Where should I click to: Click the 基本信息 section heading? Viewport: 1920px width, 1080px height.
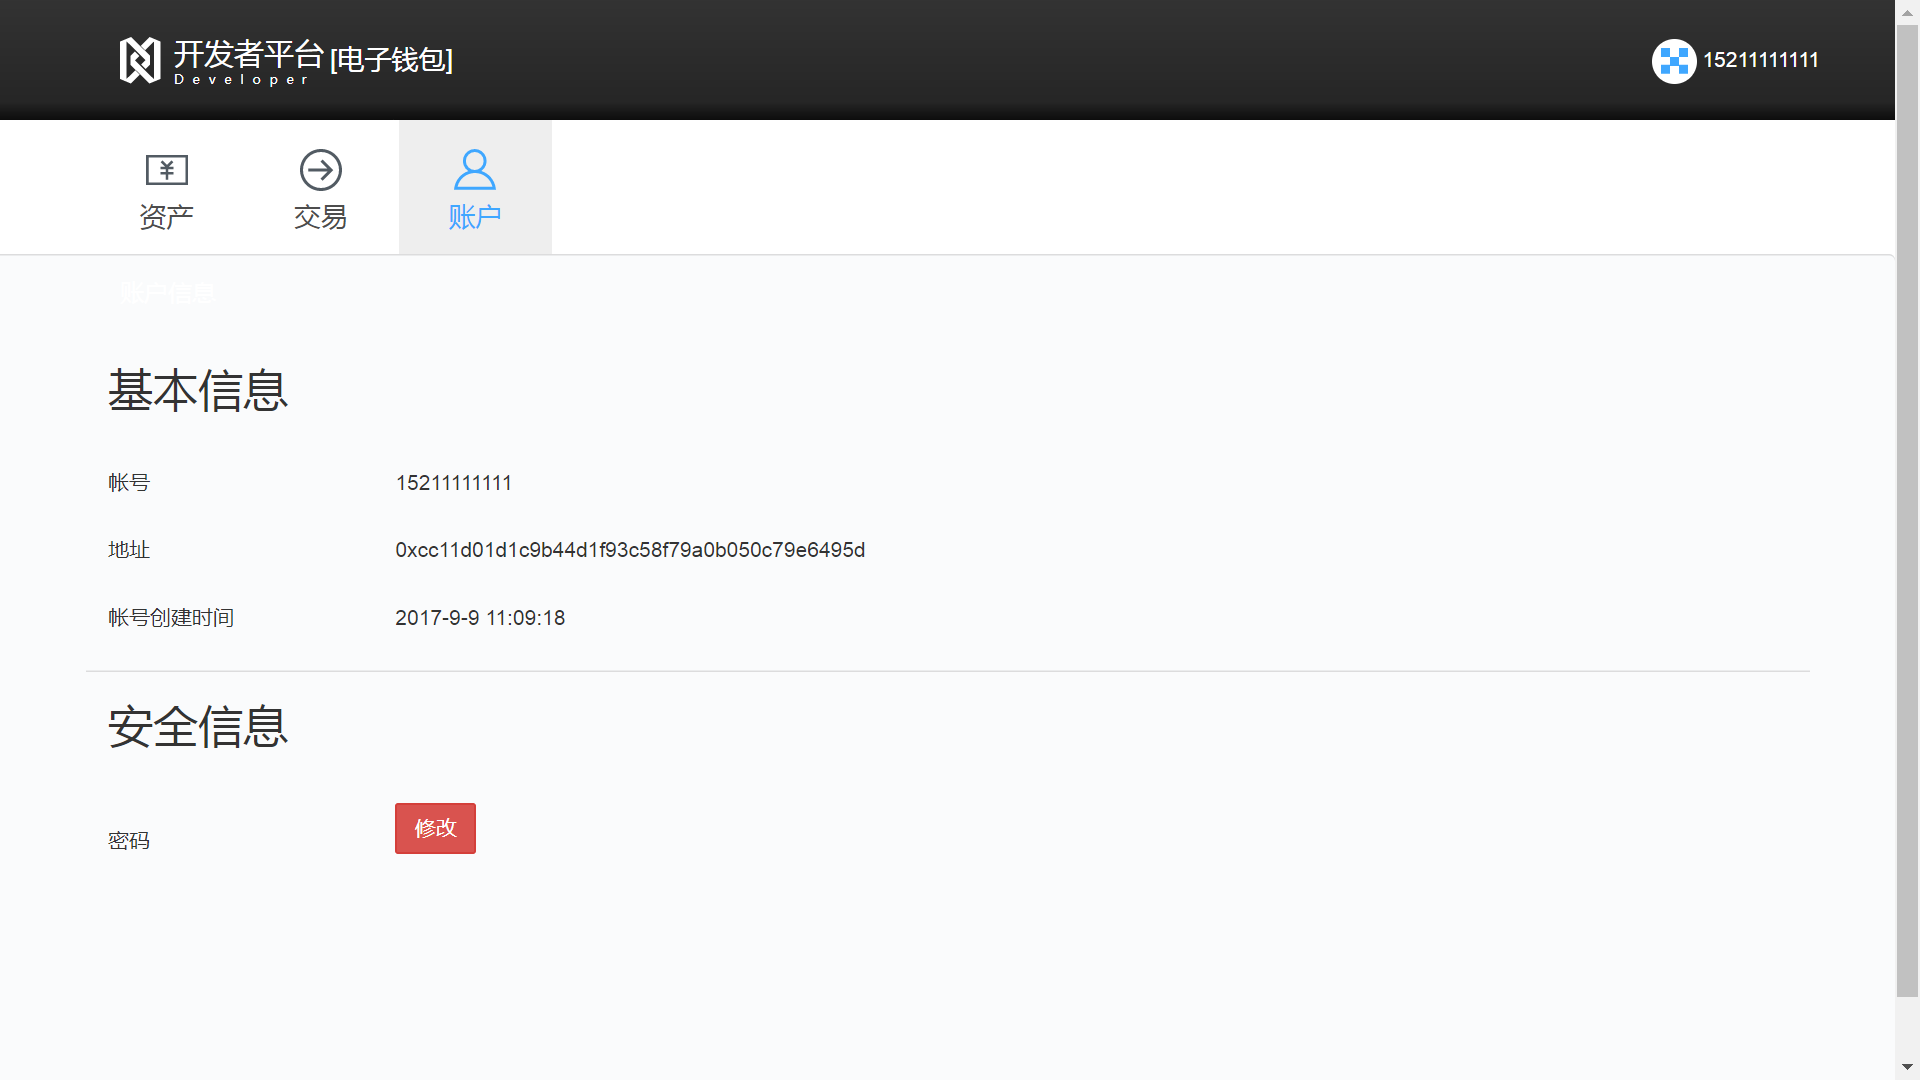coord(198,391)
